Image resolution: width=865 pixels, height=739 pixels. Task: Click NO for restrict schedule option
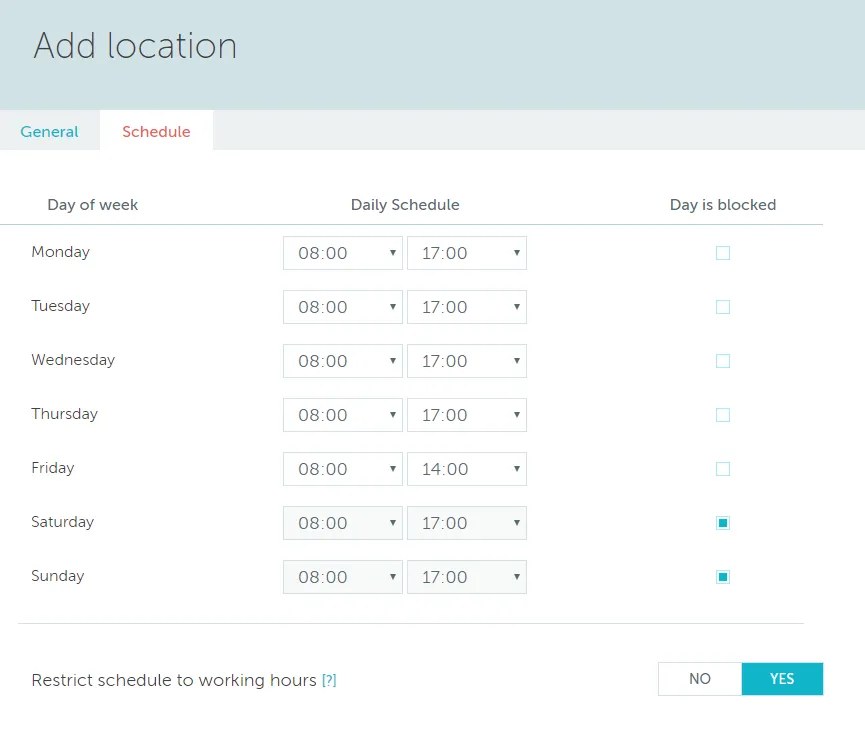coord(699,678)
